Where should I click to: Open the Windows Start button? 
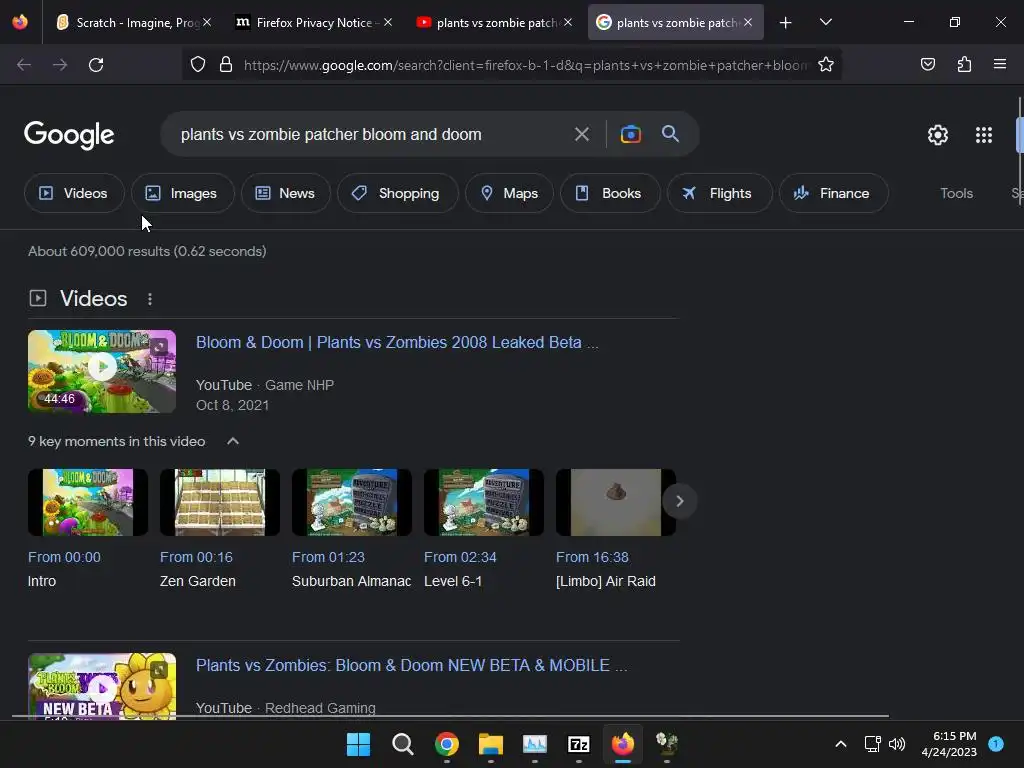[x=359, y=744]
